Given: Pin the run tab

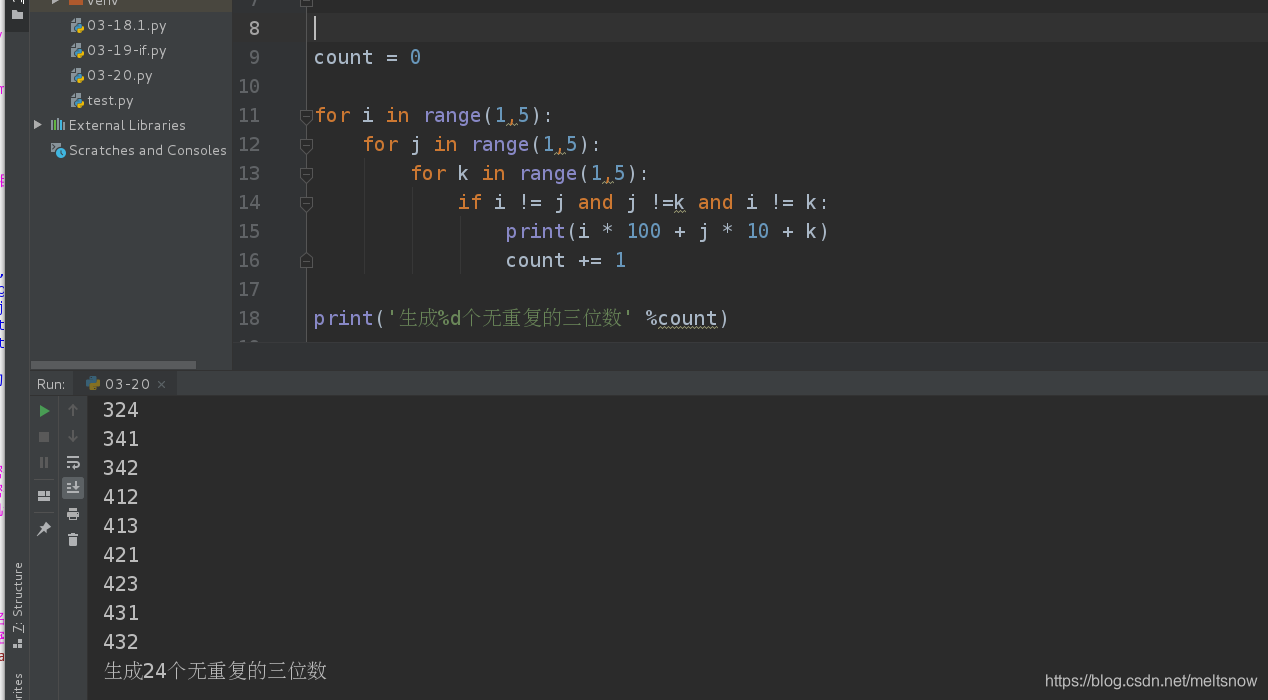Looking at the screenshot, I should pos(44,529).
